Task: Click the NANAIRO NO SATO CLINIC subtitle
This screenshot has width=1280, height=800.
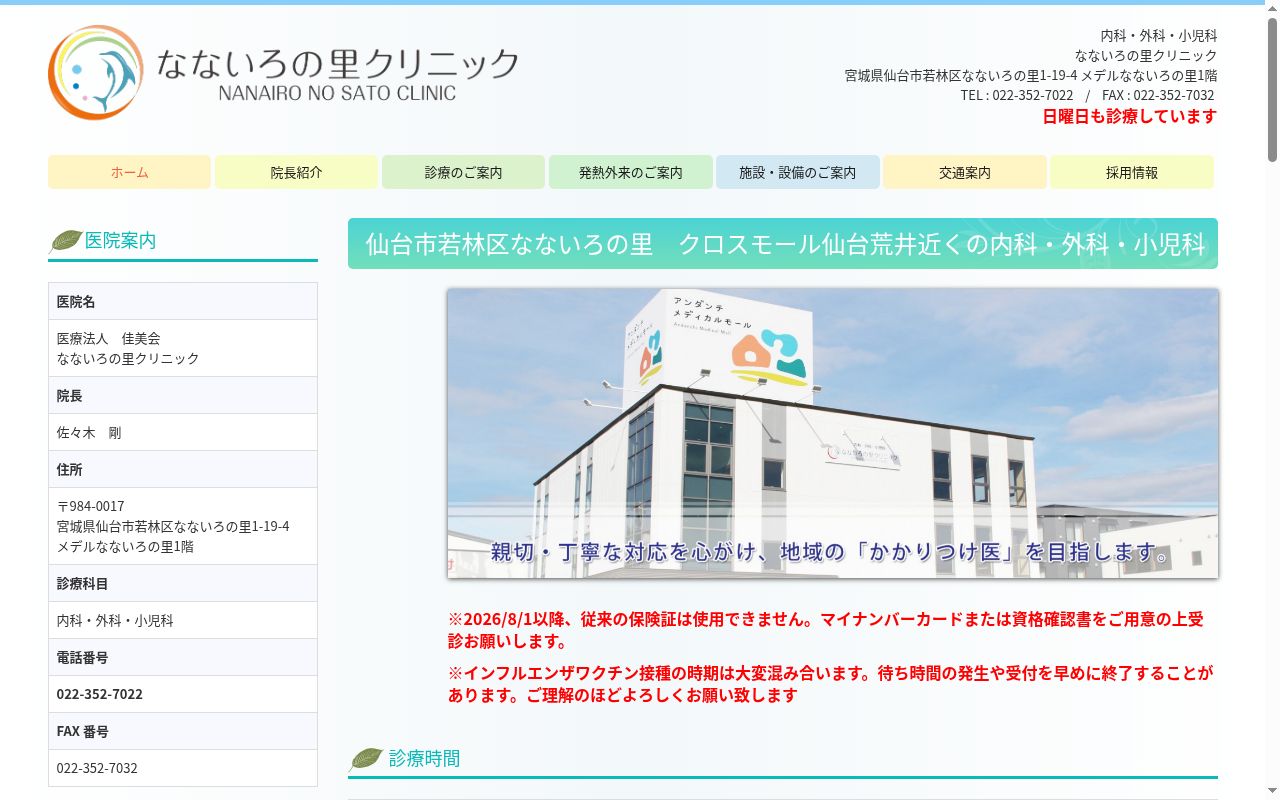Action: pos(337,93)
